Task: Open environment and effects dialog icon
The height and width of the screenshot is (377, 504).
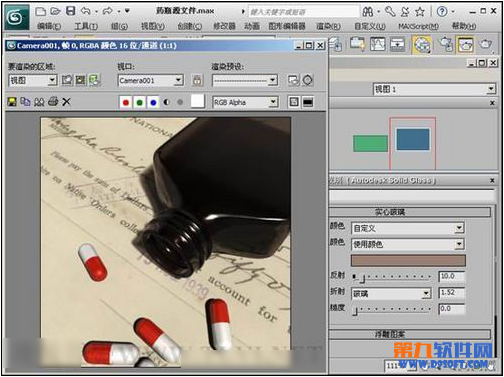Action: click(x=308, y=80)
